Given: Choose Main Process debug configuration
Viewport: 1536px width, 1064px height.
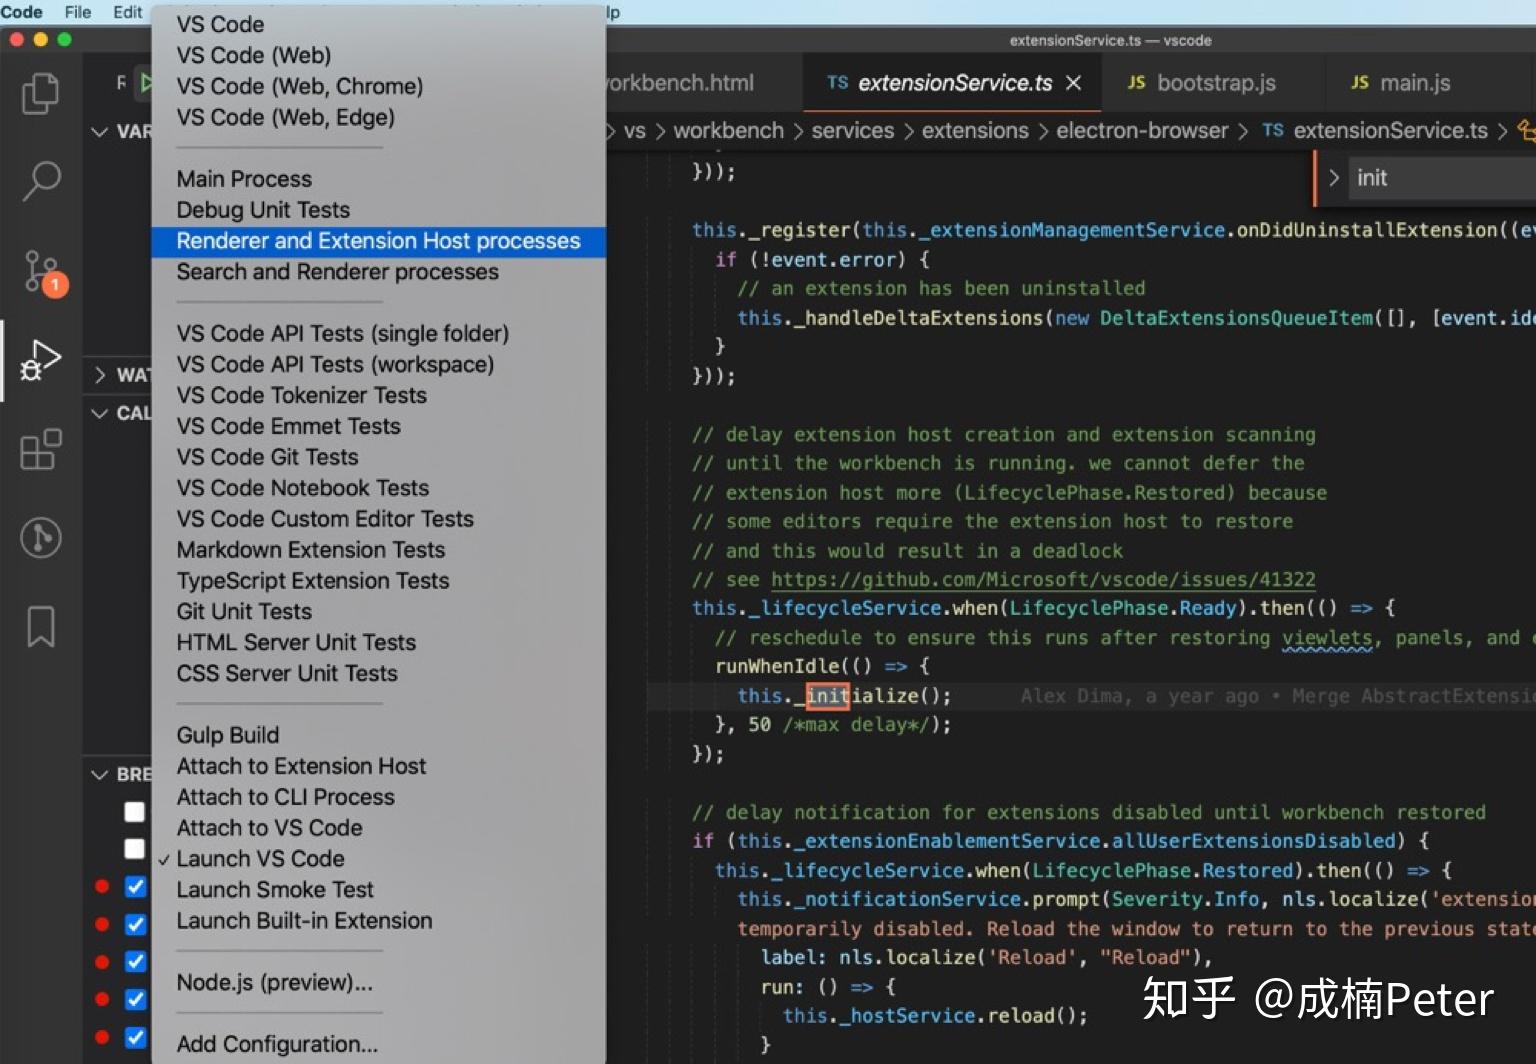Looking at the screenshot, I should coord(378,179).
